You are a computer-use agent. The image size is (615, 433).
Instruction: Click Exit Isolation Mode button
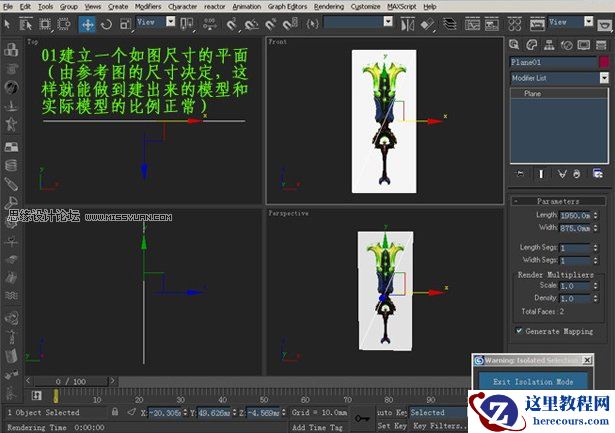tap(533, 382)
